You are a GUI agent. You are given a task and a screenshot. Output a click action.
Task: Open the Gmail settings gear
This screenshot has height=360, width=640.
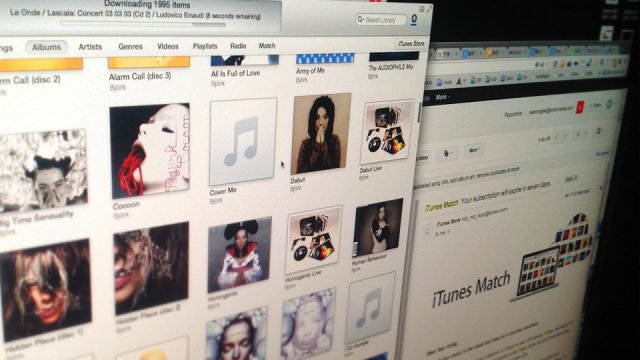[599, 131]
